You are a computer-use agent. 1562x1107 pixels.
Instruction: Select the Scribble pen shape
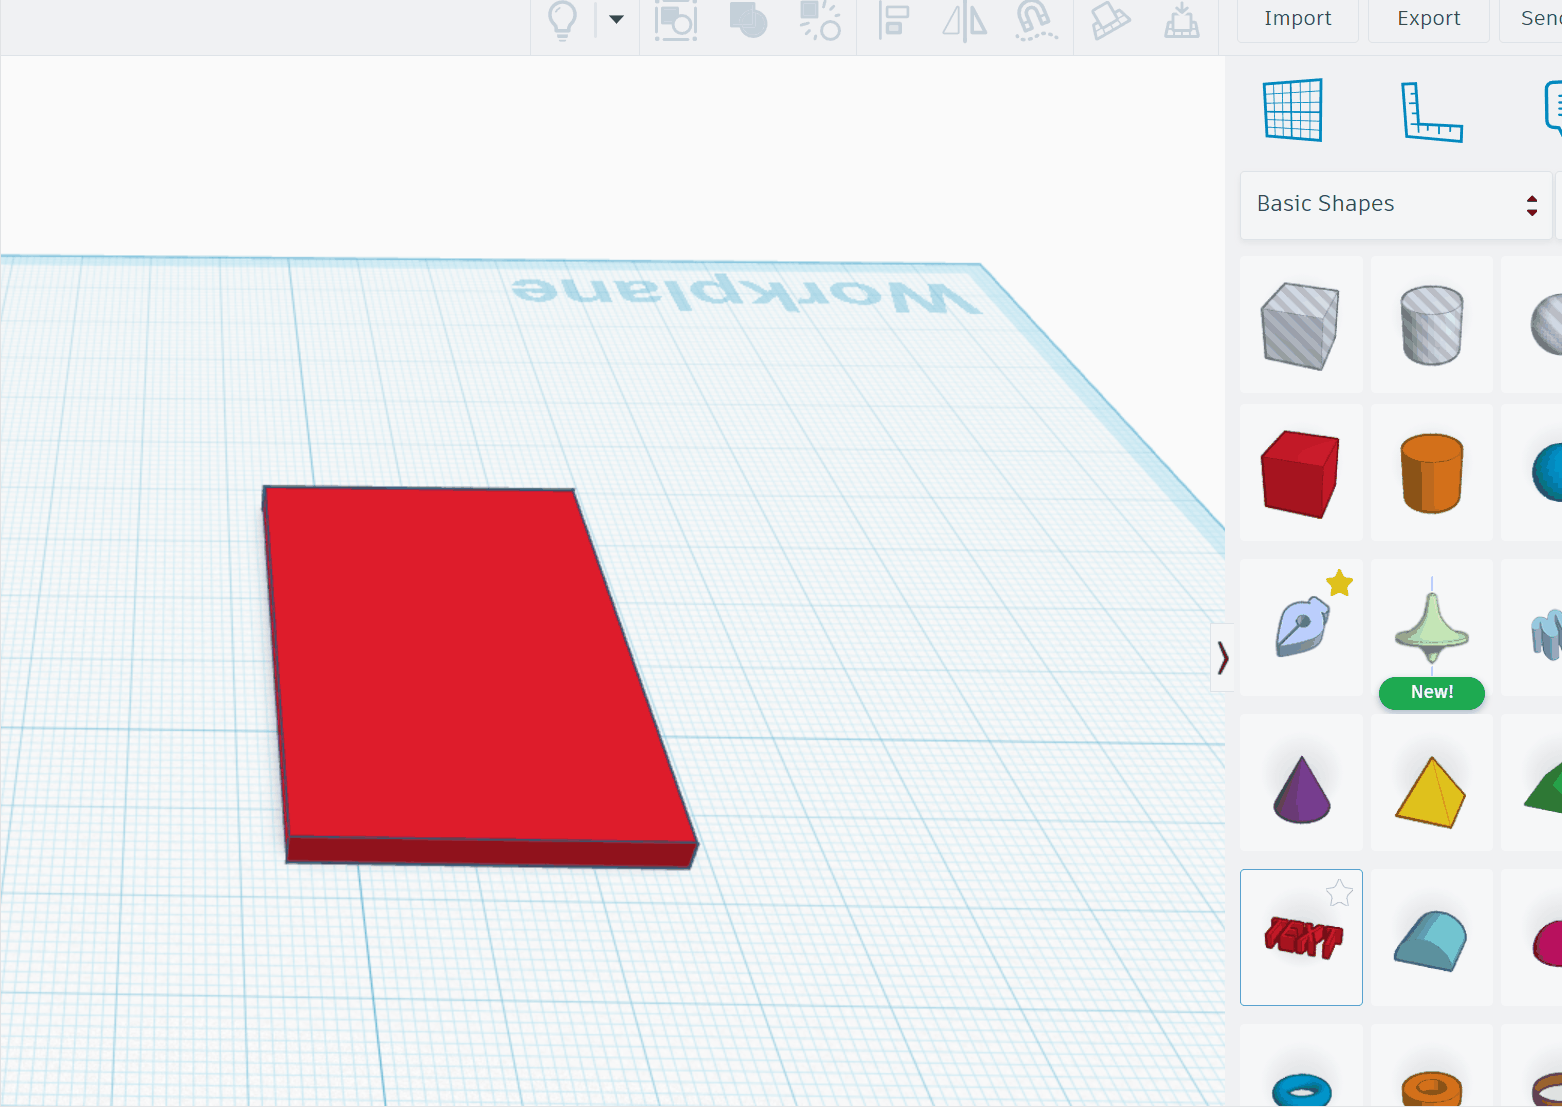1301,628
